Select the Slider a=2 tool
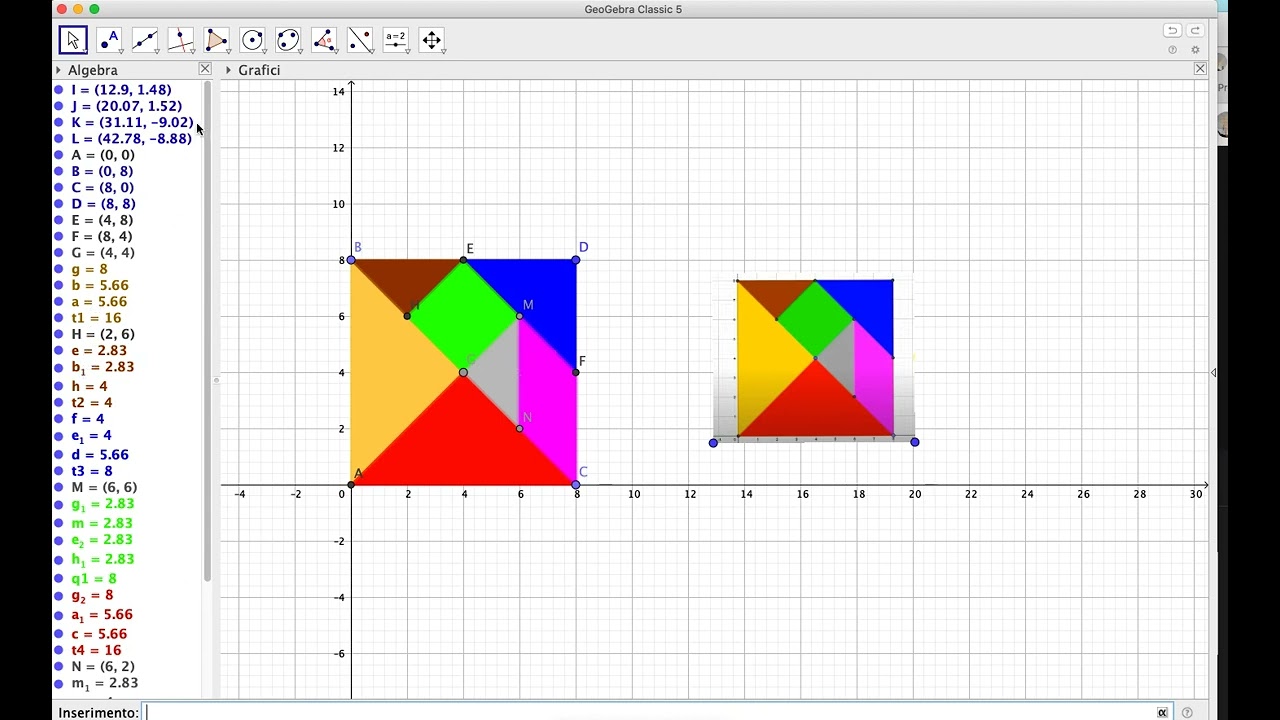Image resolution: width=1280 pixels, height=720 pixels. click(396, 40)
